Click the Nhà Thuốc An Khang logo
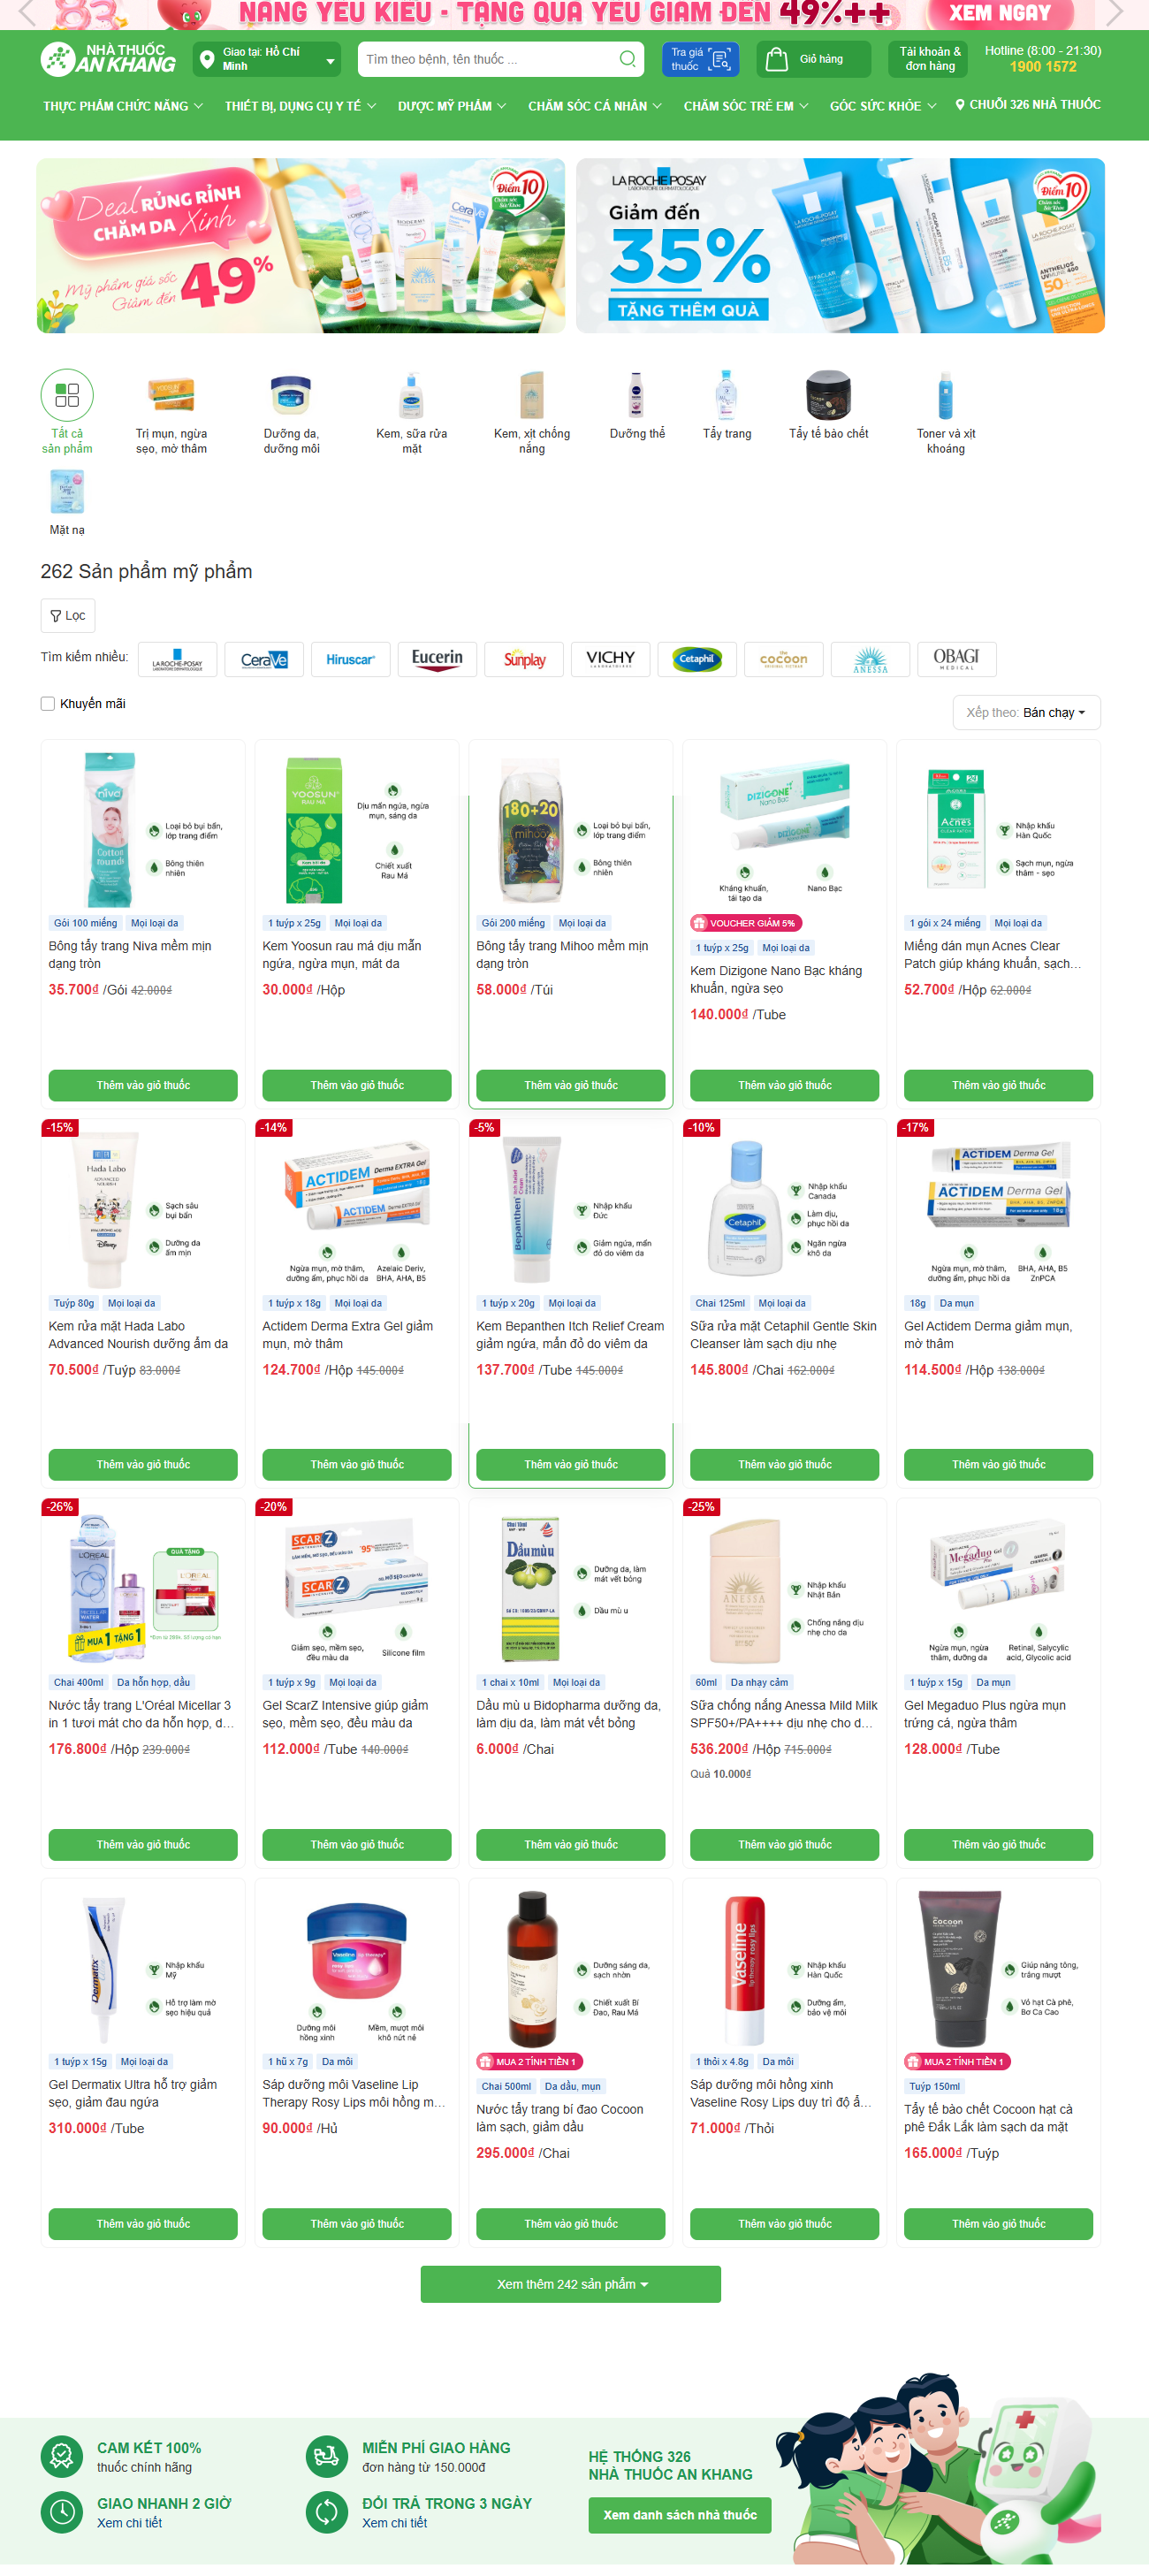1149x2576 pixels. (108, 59)
